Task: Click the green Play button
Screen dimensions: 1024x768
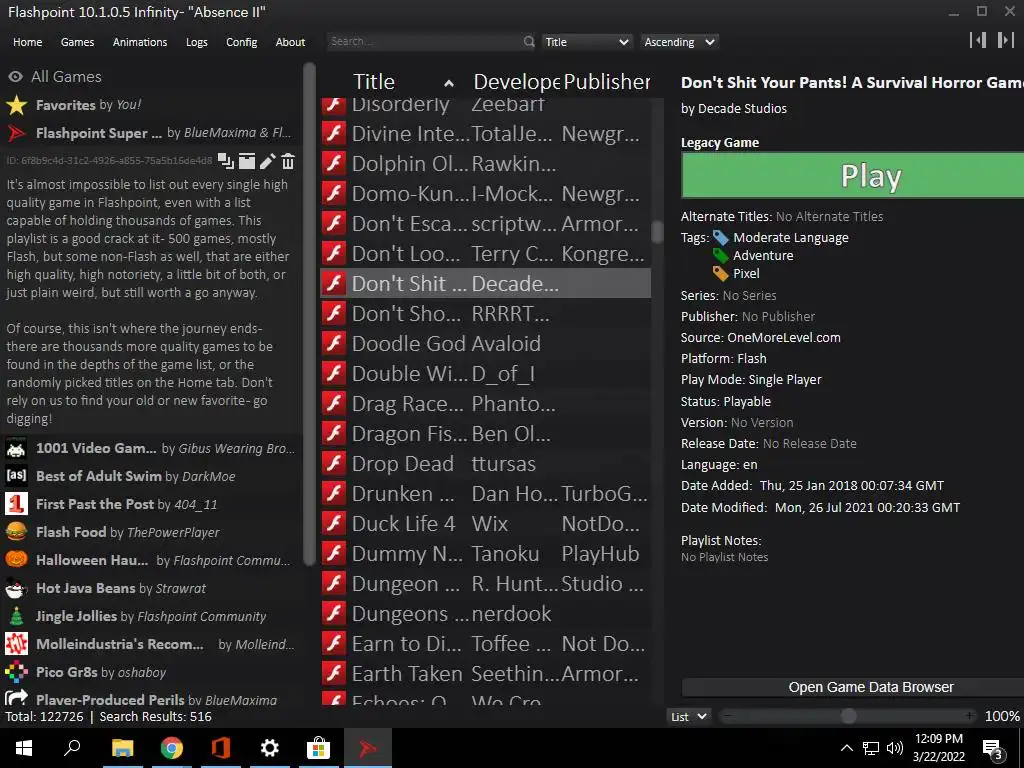Action: 852,175
